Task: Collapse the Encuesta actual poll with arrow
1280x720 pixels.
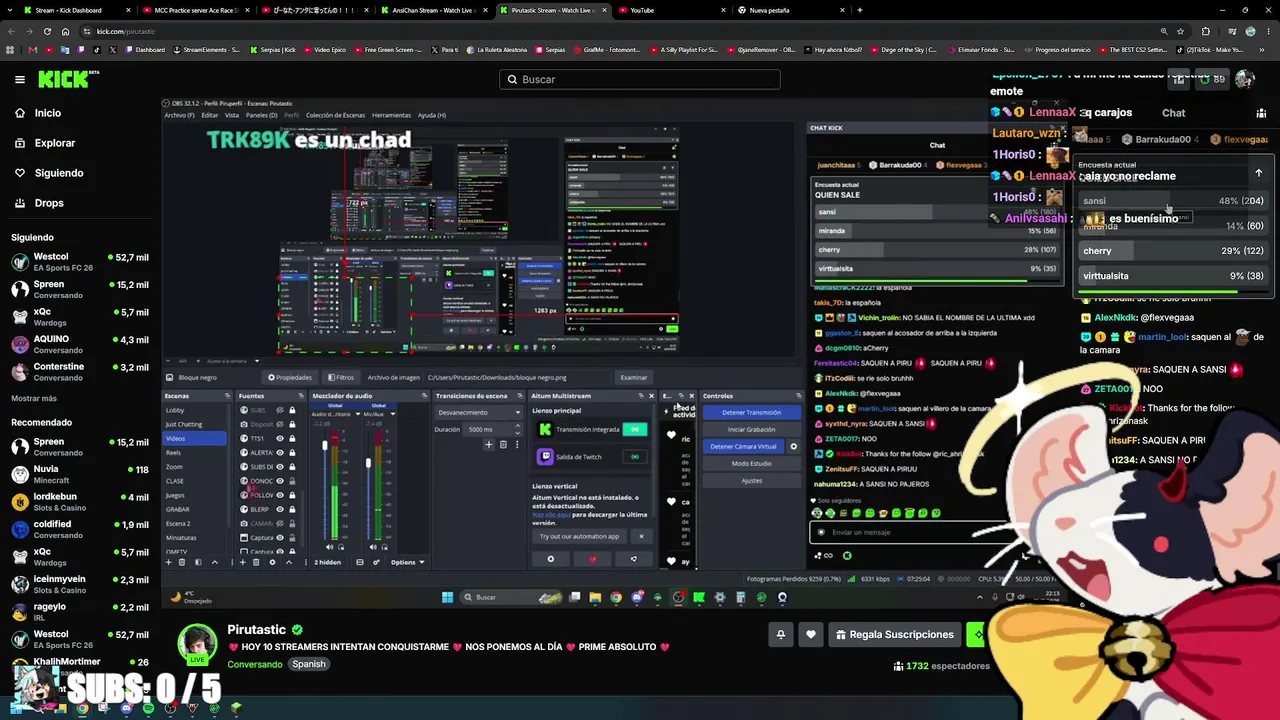Action: [x=1259, y=173]
